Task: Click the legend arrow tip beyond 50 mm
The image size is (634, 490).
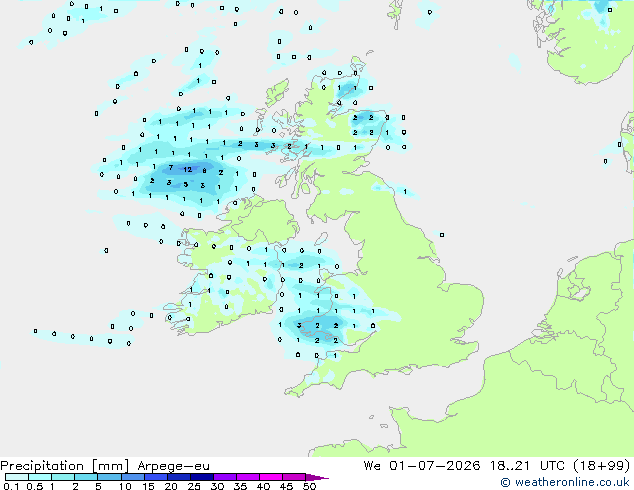Action: (x=317, y=477)
